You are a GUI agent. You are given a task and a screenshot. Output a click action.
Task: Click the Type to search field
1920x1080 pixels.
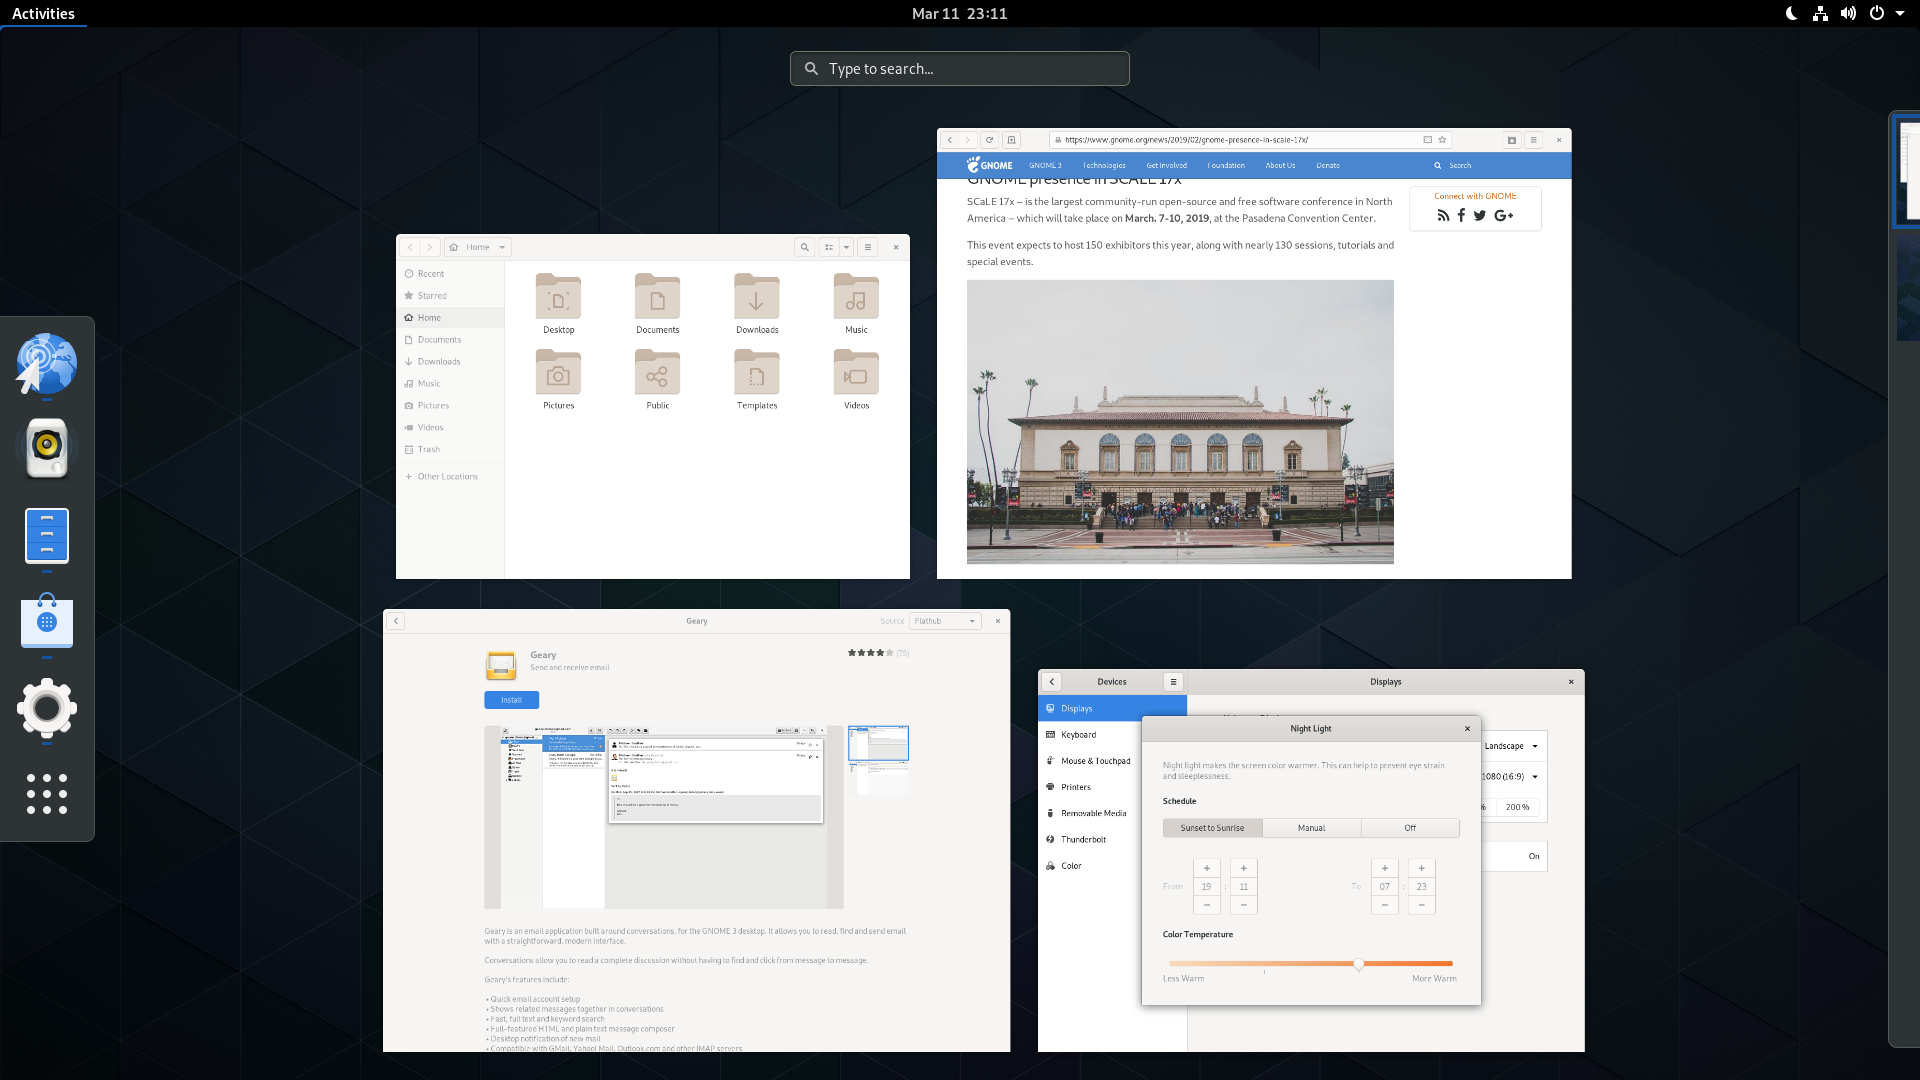pyautogui.click(x=960, y=69)
